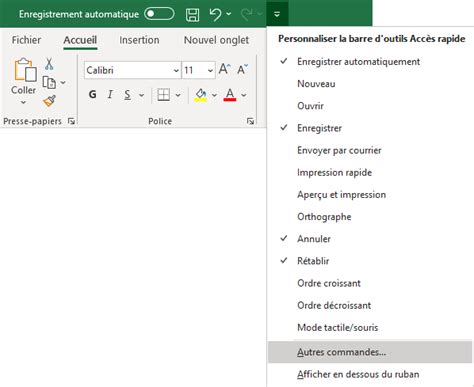The height and width of the screenshot is (387, 474).
Task: Choose Impression rapide
Action: tap(370, 172)
